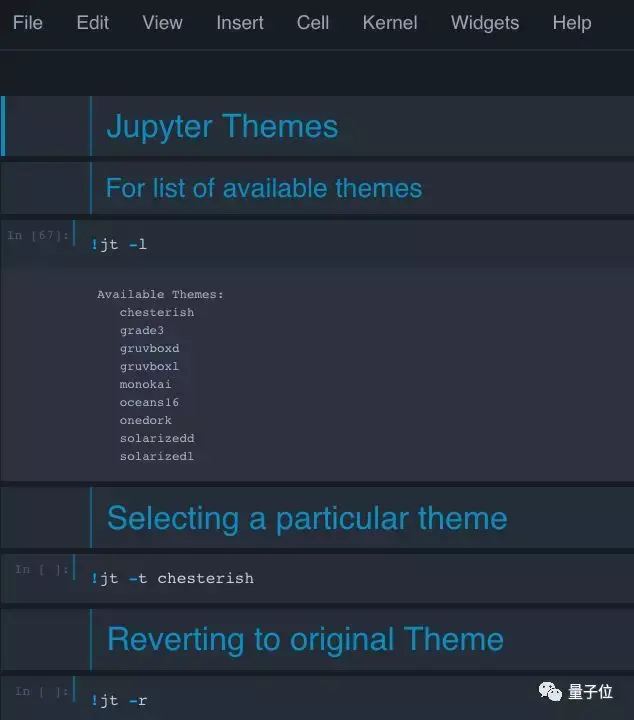Open the Kernel menu

(x=390, y=22)
